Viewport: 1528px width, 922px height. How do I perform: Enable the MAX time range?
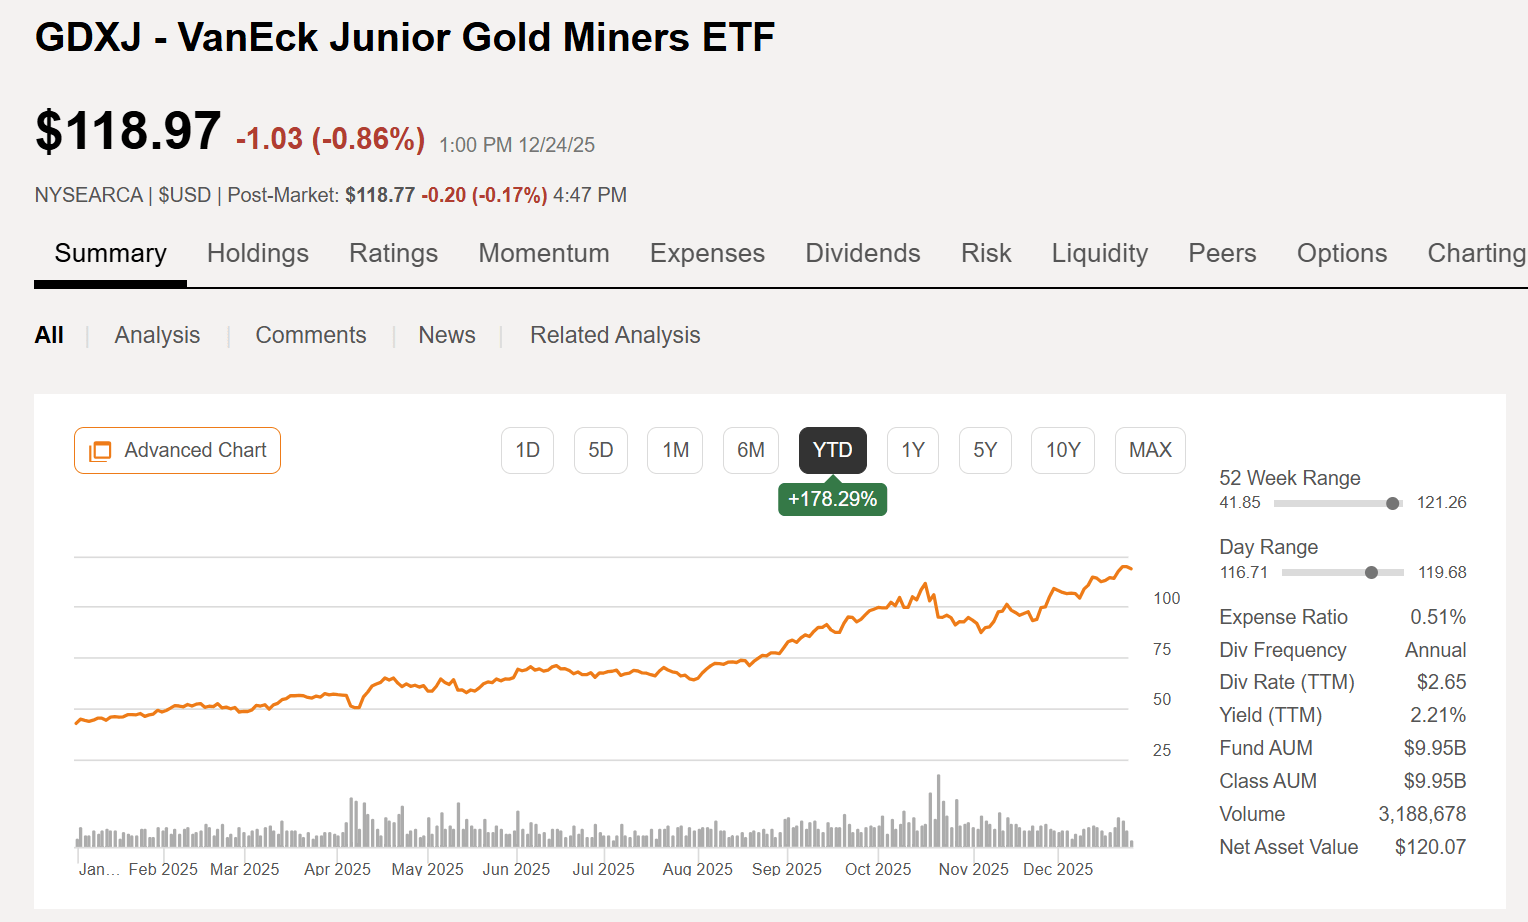pos(1150,450)
